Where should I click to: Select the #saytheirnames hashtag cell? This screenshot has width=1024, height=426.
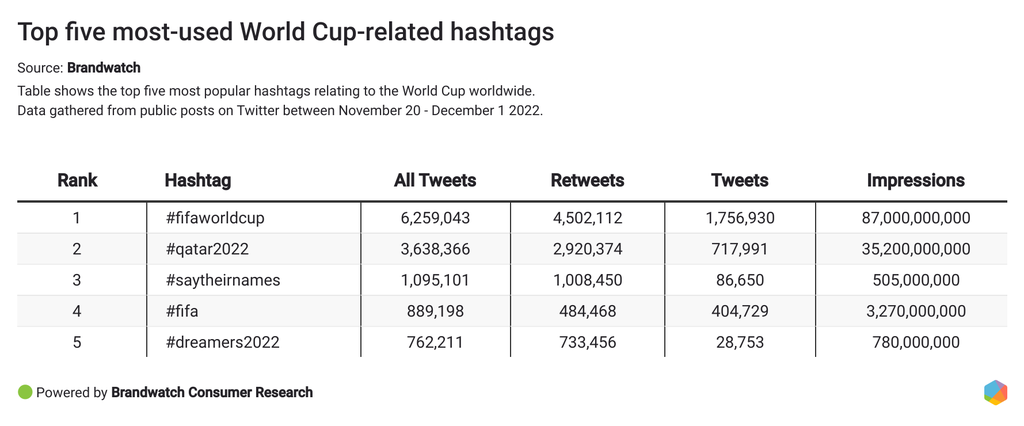(x=223, y=280)
